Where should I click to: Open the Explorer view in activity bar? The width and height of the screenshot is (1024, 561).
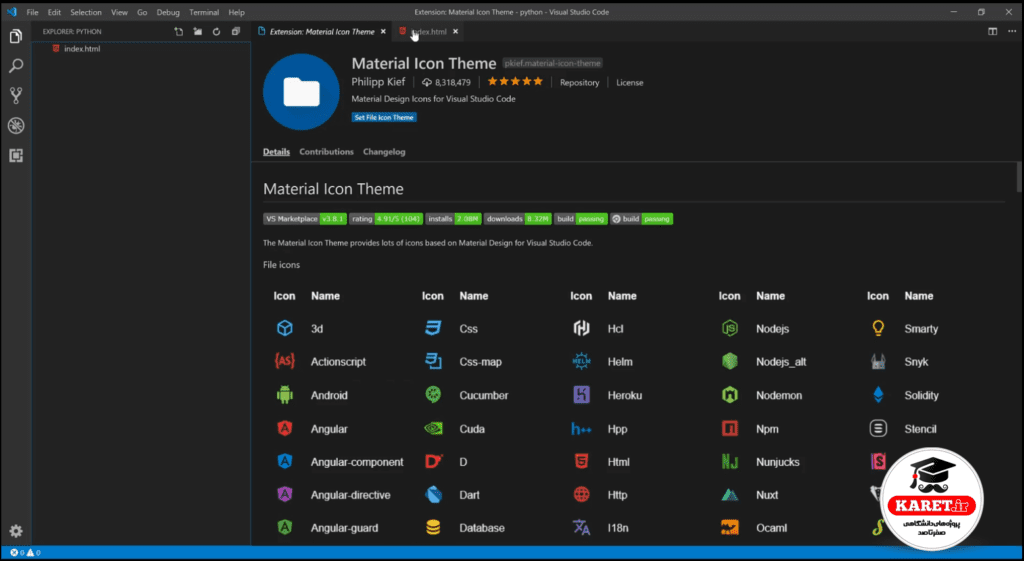point(16,37)
